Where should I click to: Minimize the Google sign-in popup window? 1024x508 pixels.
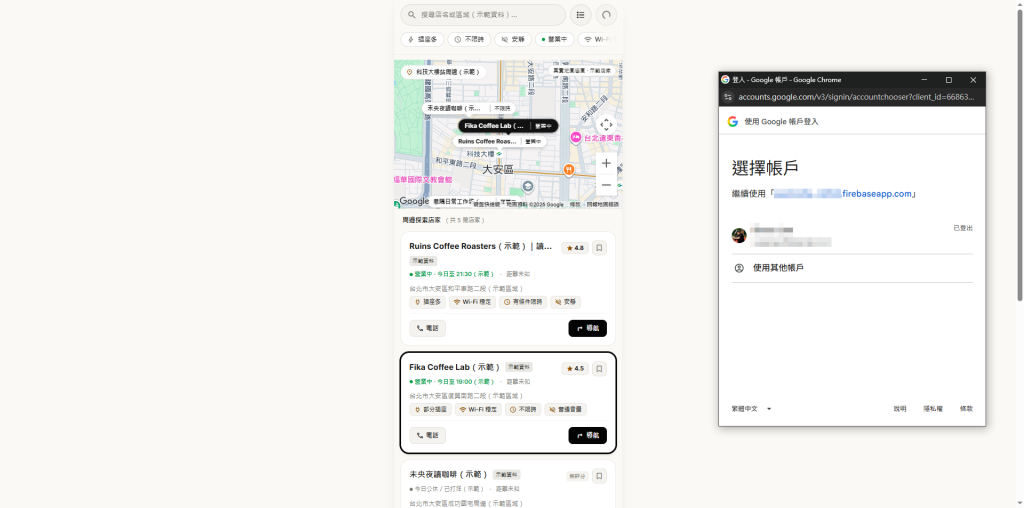point(925,80)
